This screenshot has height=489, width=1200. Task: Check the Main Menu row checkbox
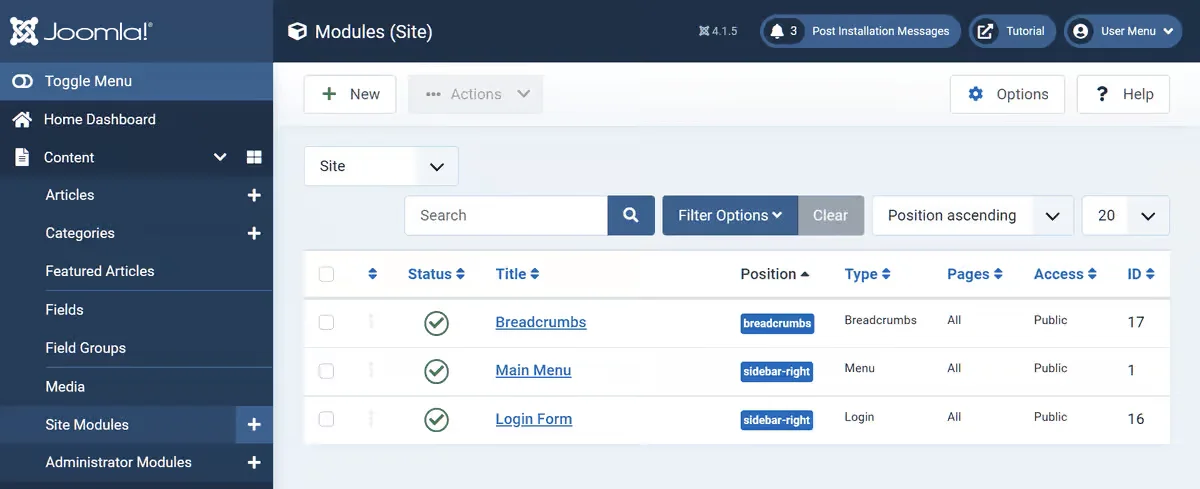pos(326,370)
